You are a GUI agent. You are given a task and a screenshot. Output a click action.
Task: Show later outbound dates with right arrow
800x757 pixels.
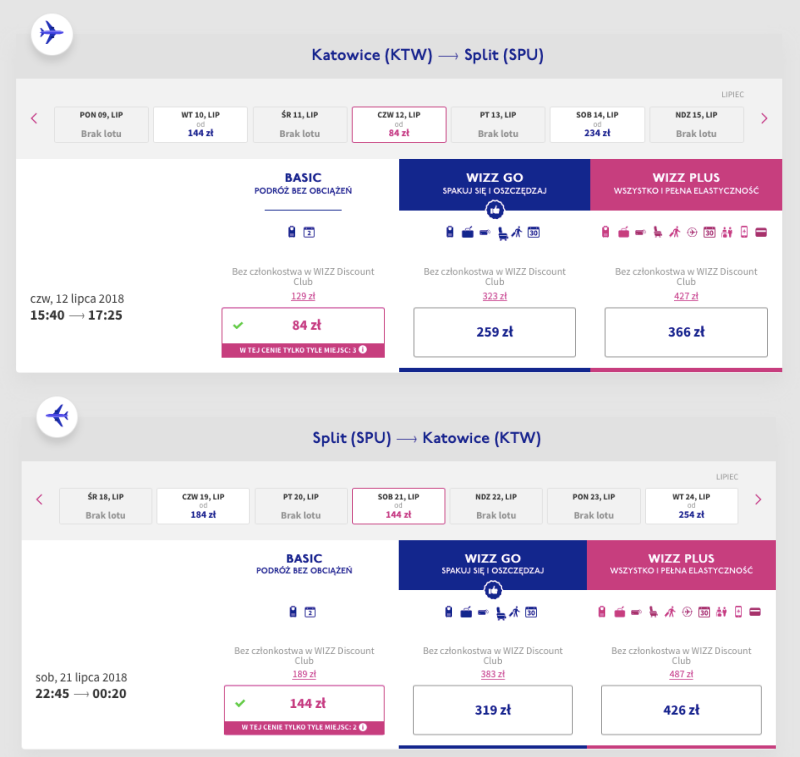click(x=764, y=119)
